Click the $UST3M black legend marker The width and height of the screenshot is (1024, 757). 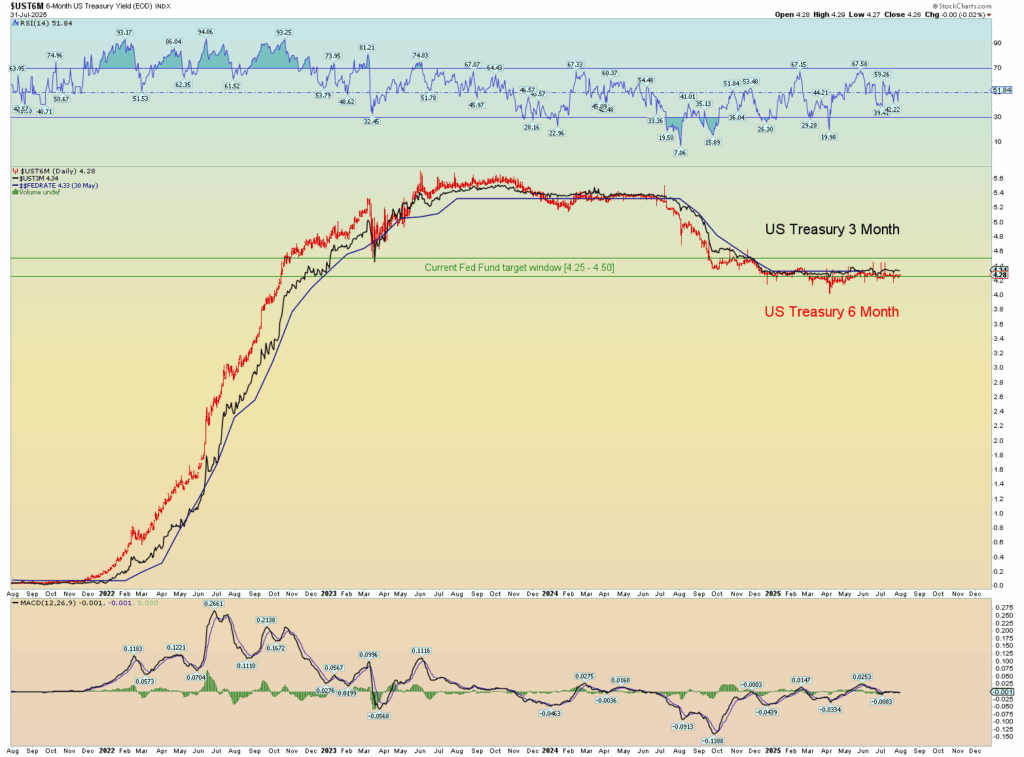pos(14,180)
